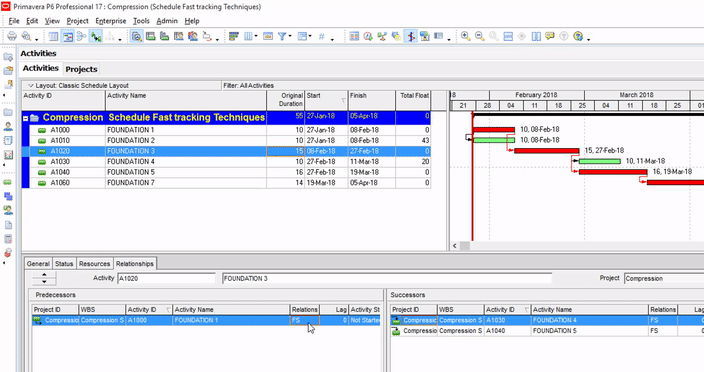704x372 pixels.
Task: Toggle the Gantt Chart view icon
Action: (x=68, y=36)
